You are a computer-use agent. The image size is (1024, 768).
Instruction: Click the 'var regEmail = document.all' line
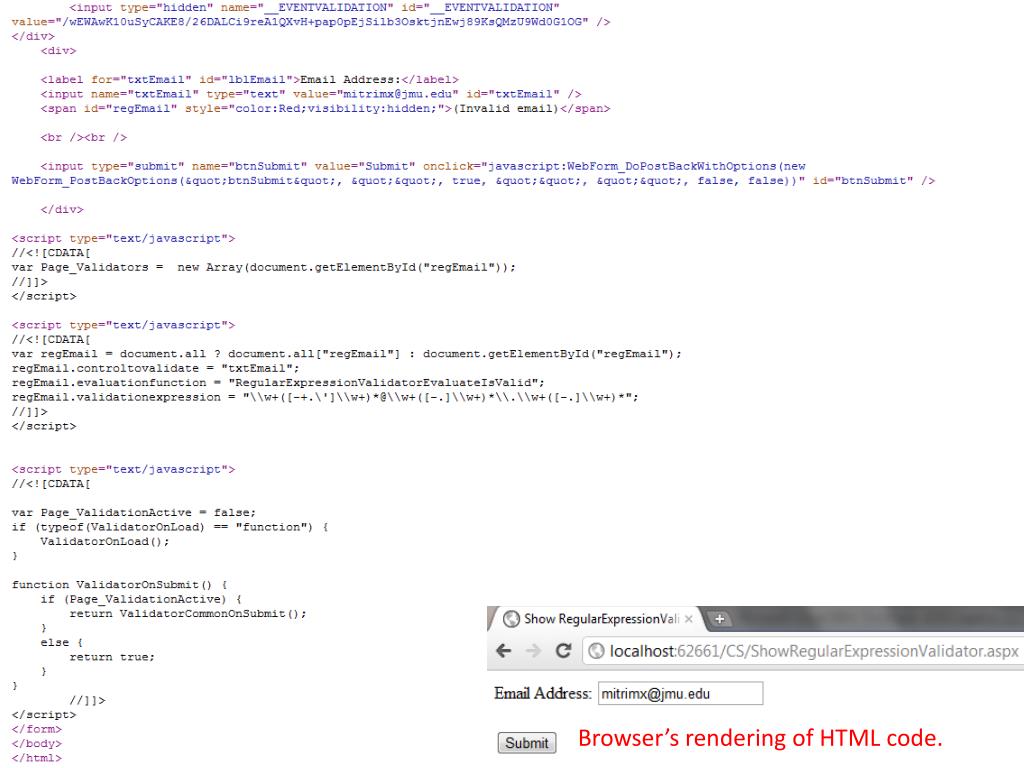tap(347, 354)
